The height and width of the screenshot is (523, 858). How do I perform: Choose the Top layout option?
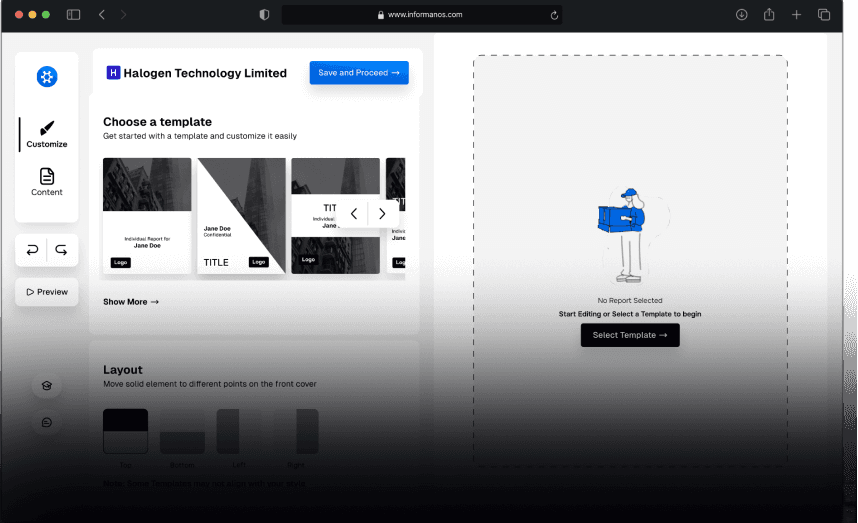pos(125,431)
